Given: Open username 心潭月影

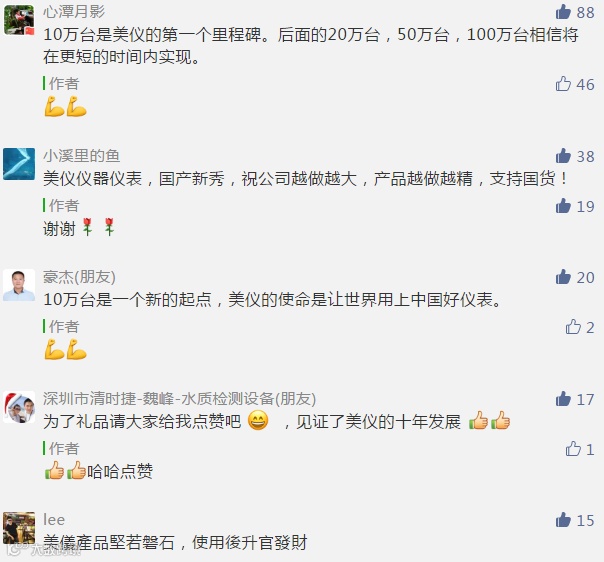Looking at the screenshot, I should click(x=74, y=12).
